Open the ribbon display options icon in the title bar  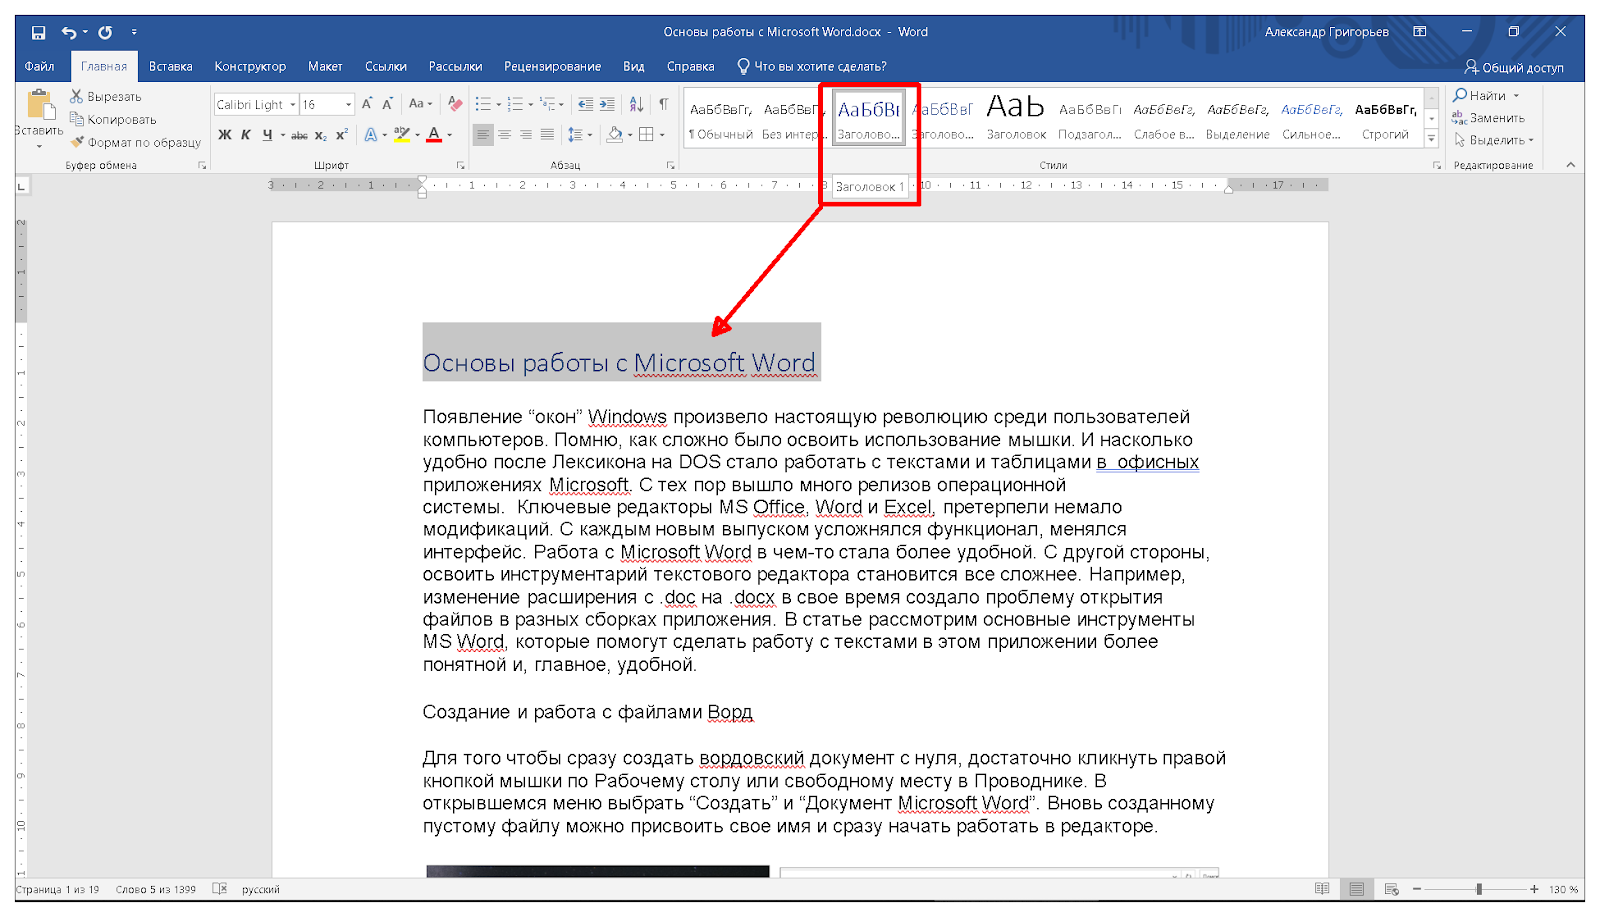(x=1419, y=32)
